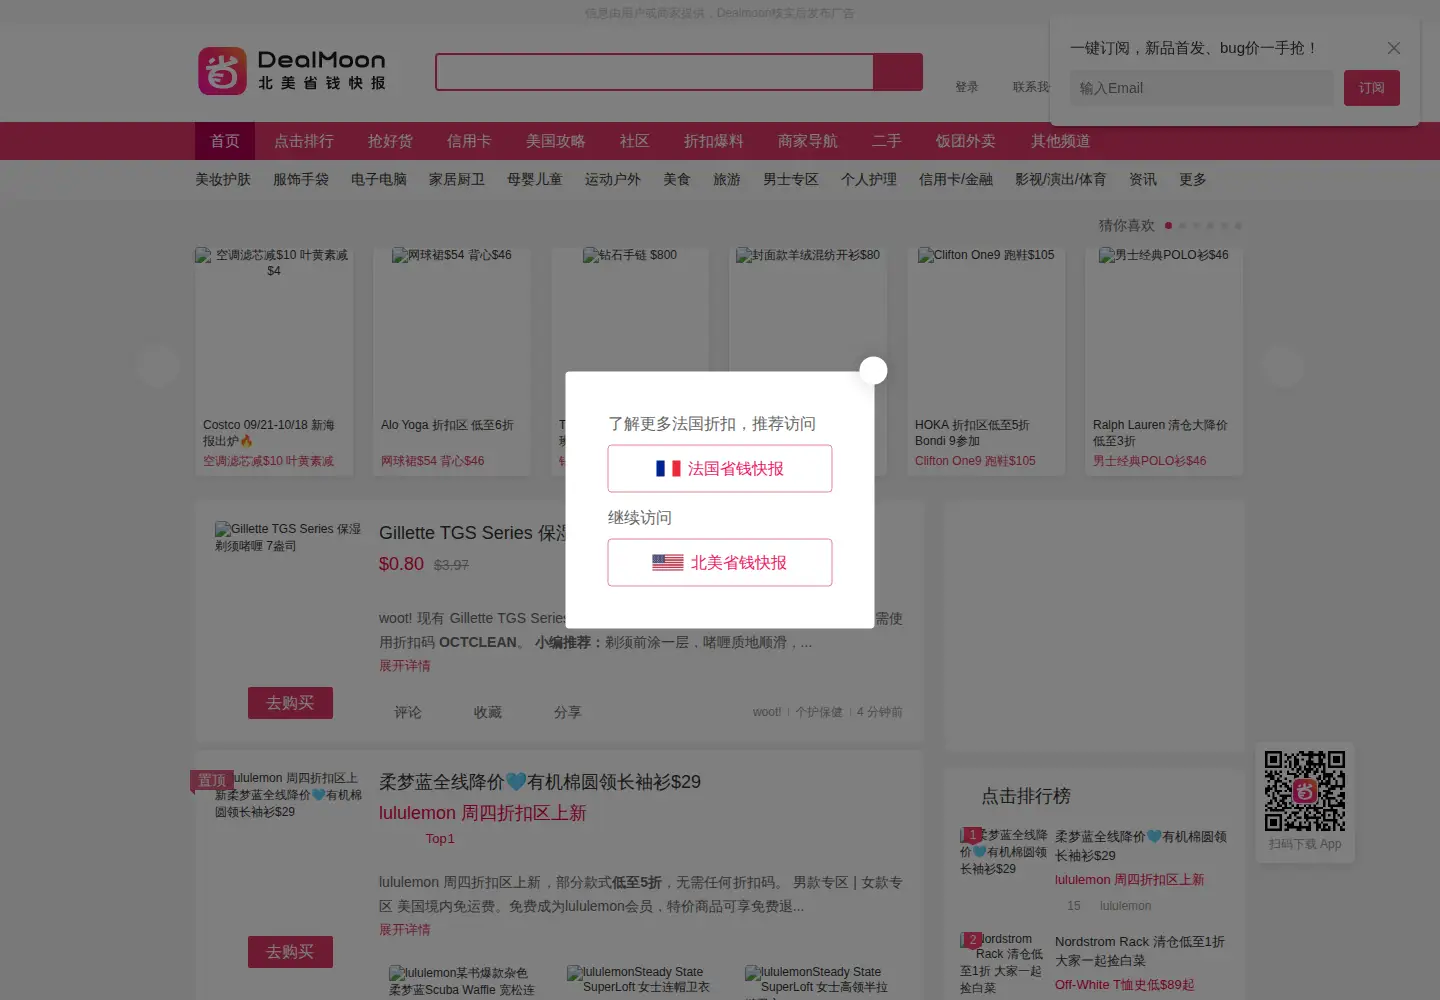Click the carousel next arrow
The image size is (1440, 1000).
tap(1283, 366)
